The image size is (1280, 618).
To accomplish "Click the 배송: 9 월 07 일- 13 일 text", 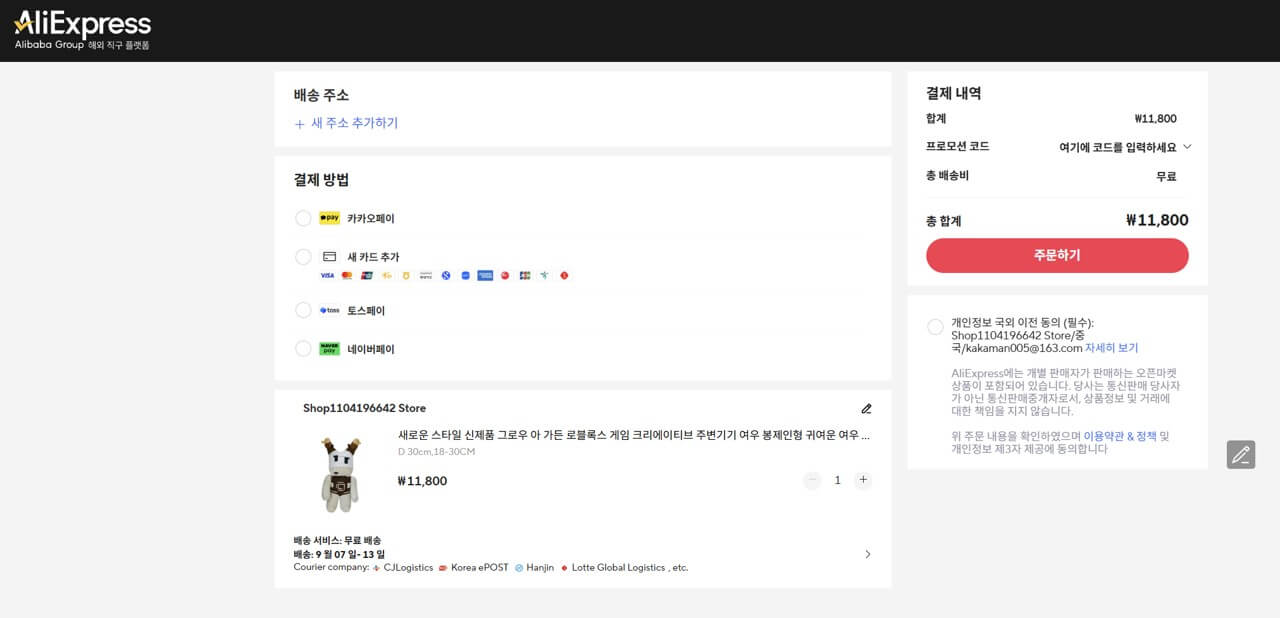I will coord(339,554).
